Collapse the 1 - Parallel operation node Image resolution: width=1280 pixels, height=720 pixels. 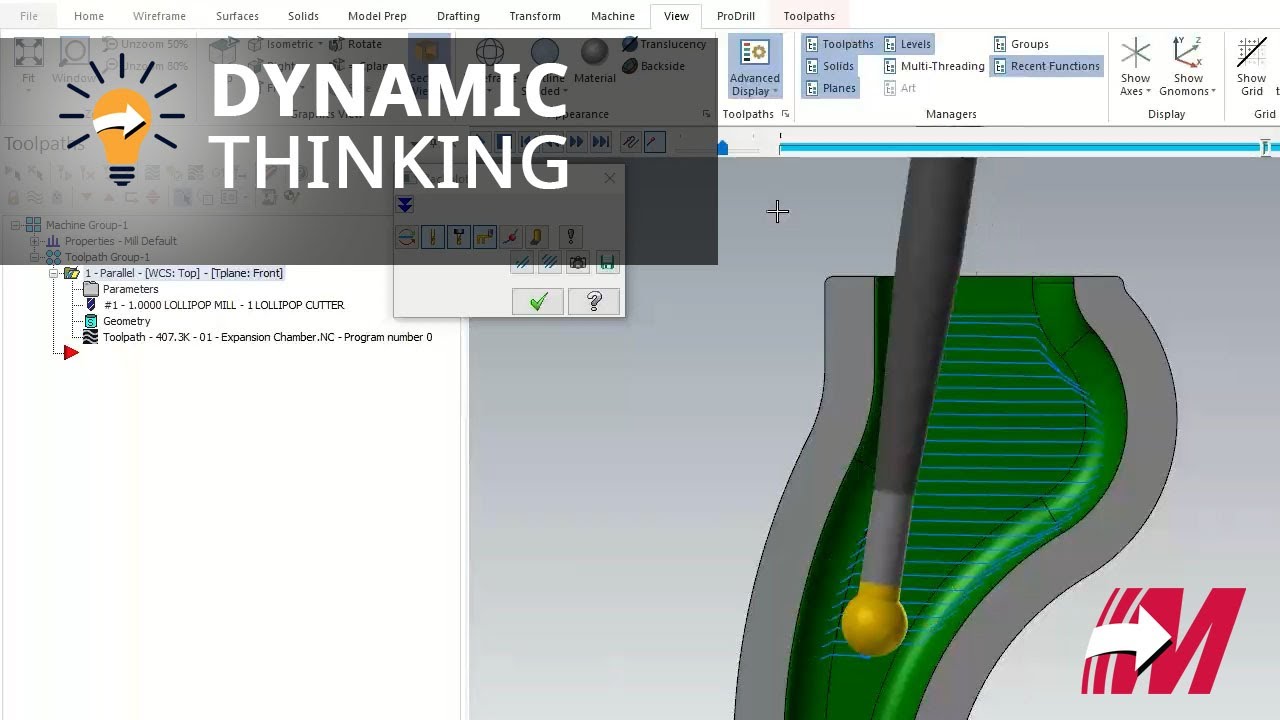[54, 273]
